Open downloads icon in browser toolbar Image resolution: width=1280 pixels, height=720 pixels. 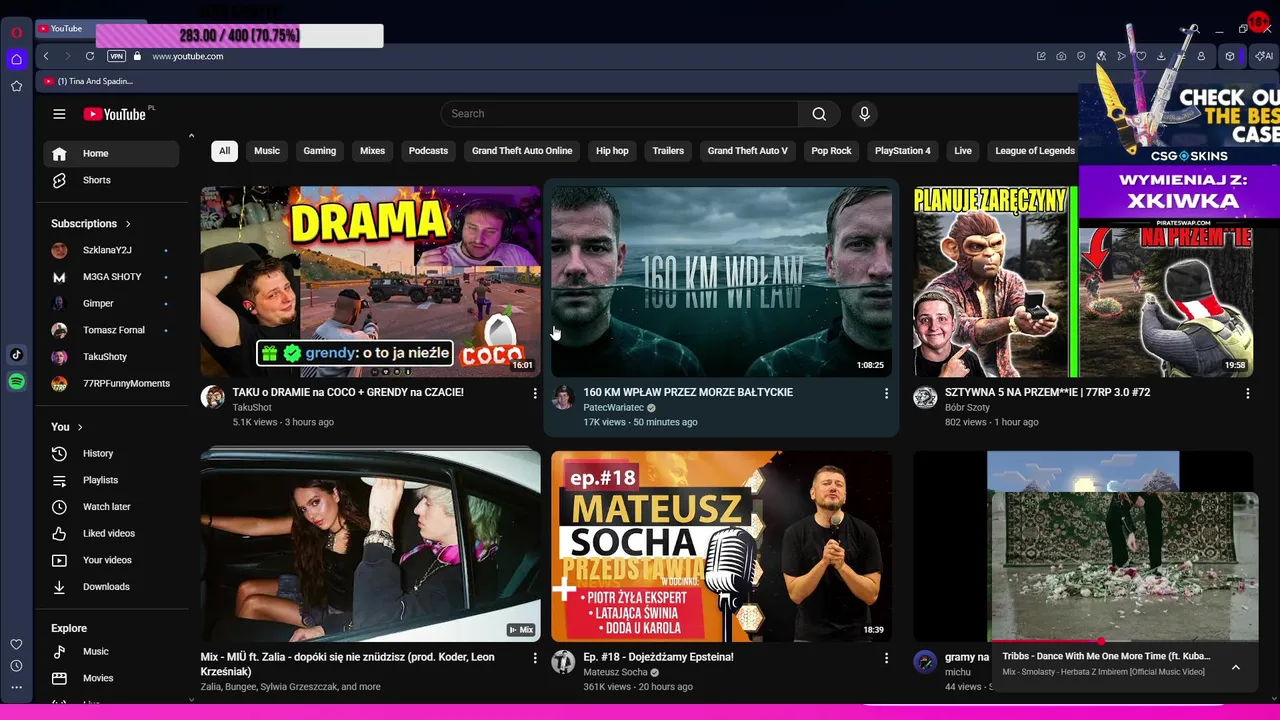click(1161, 56)
